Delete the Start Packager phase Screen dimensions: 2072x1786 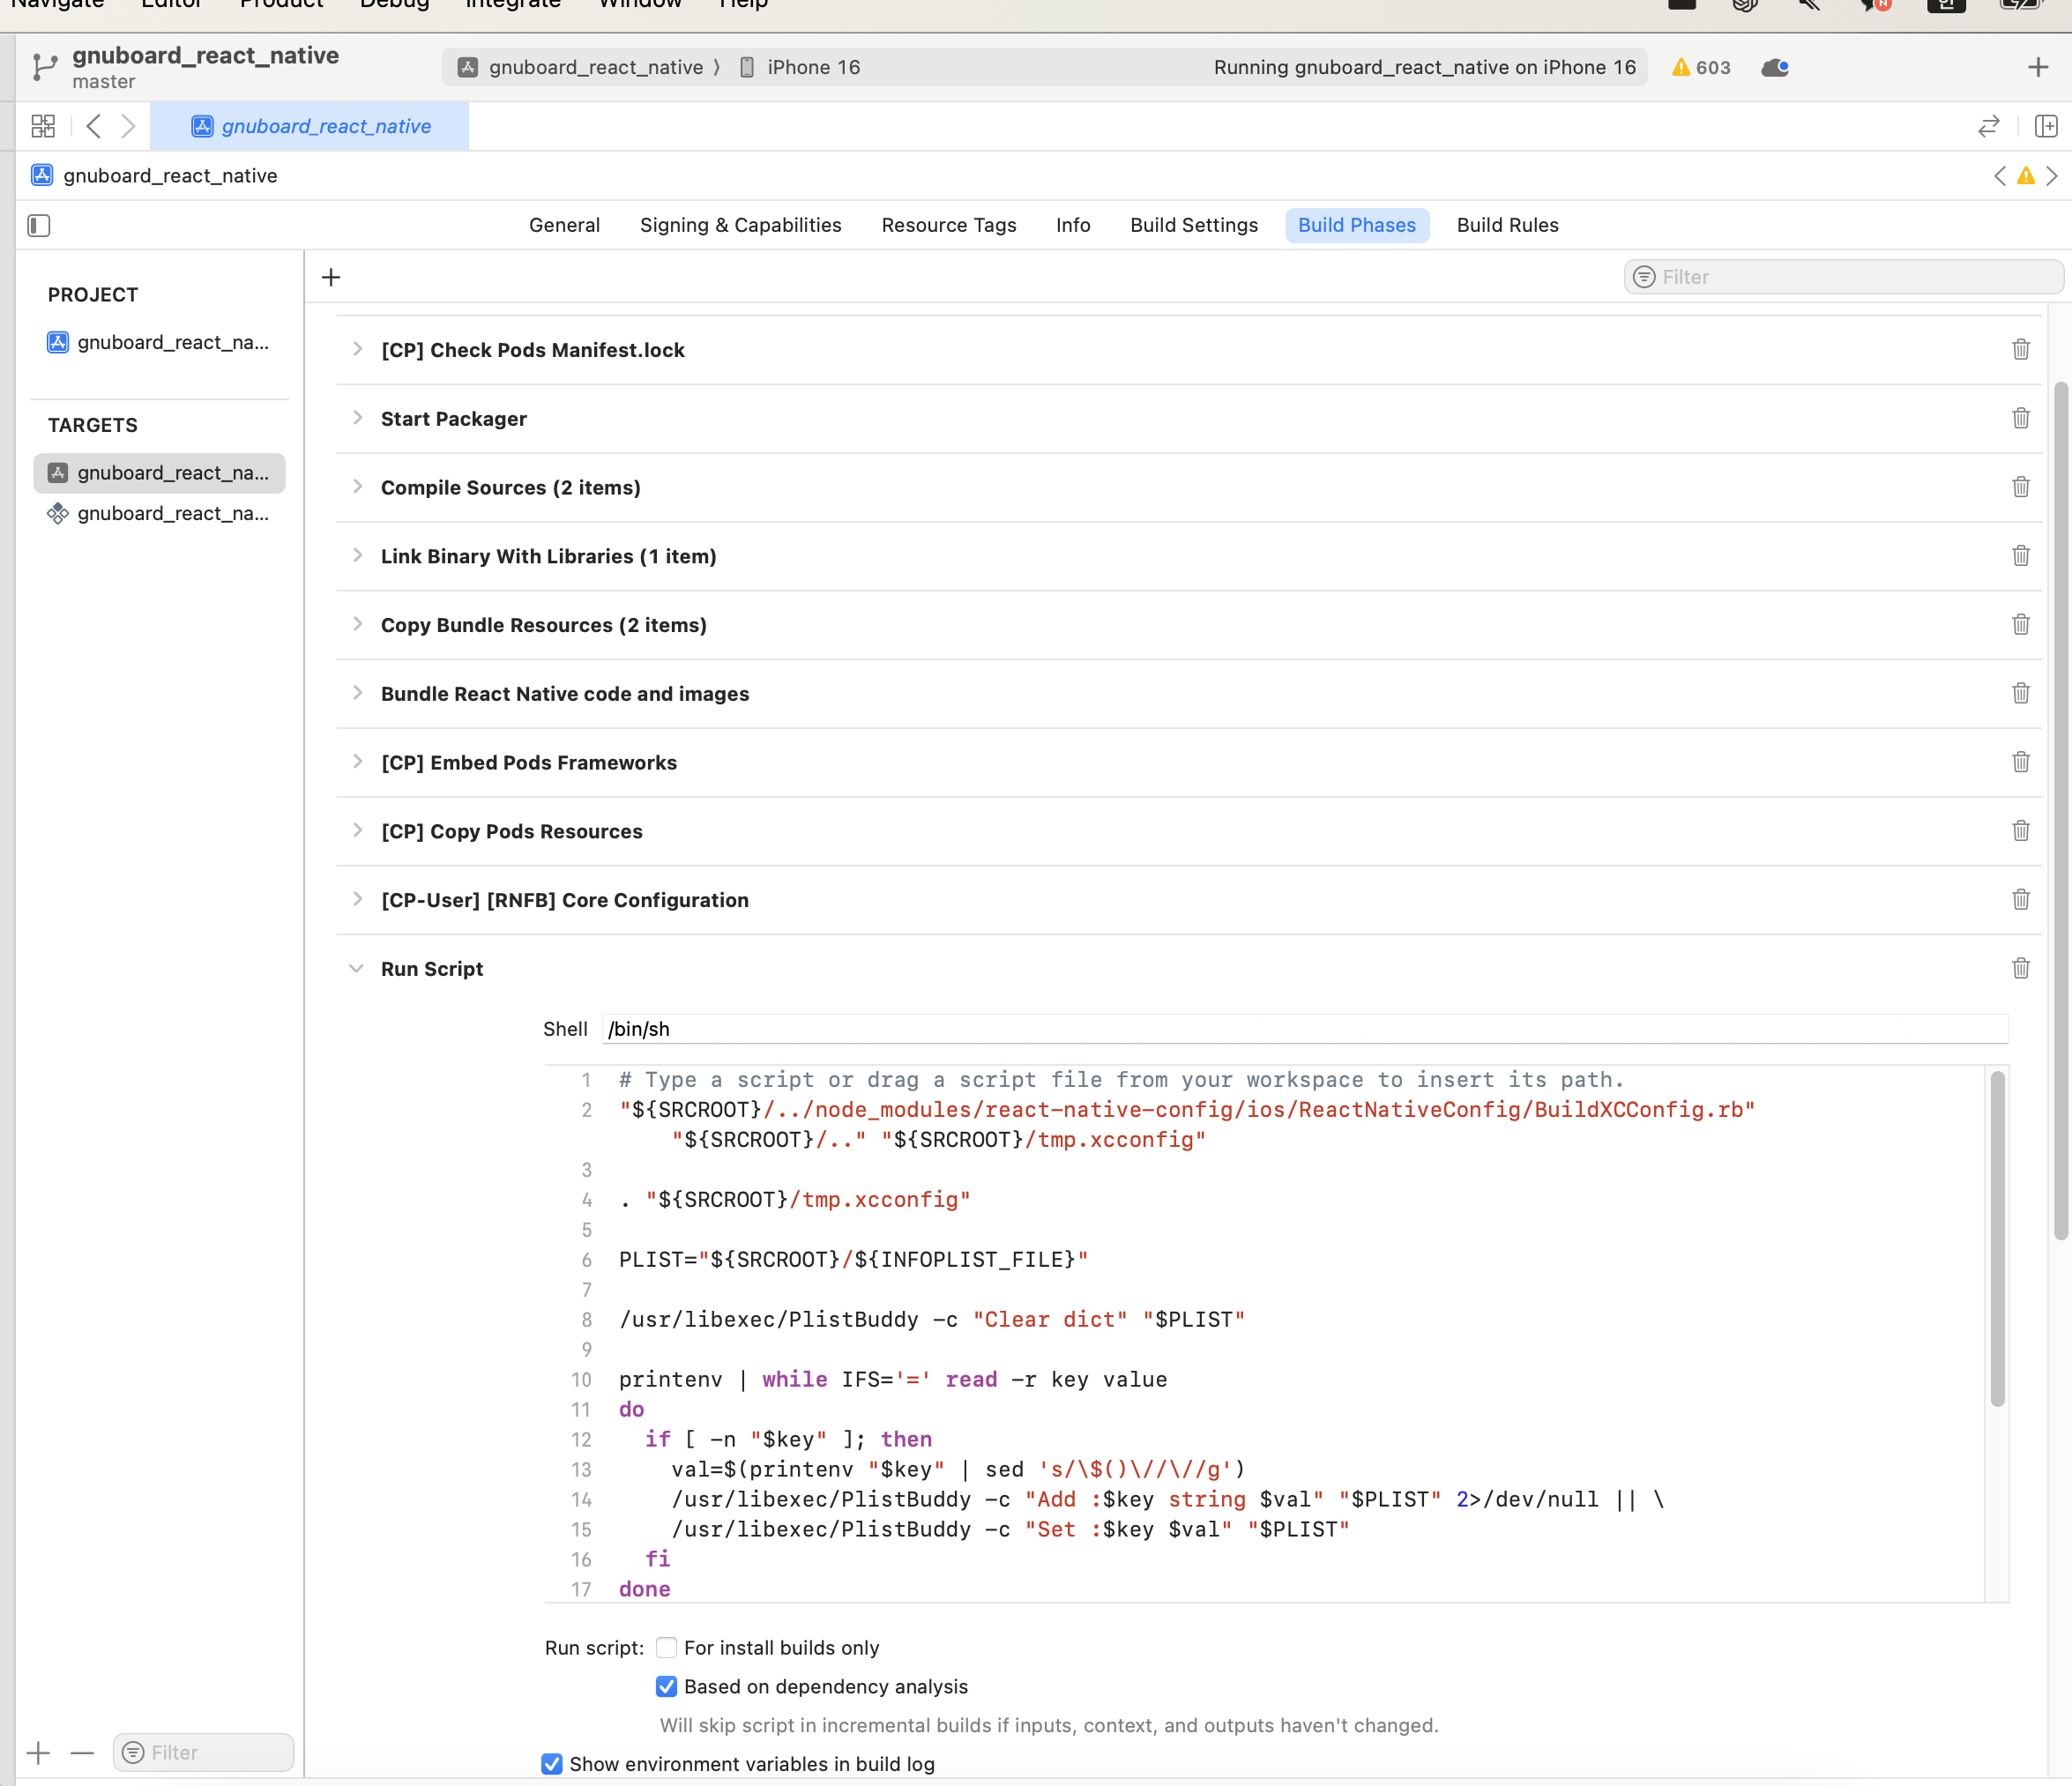click(2020, 418)
